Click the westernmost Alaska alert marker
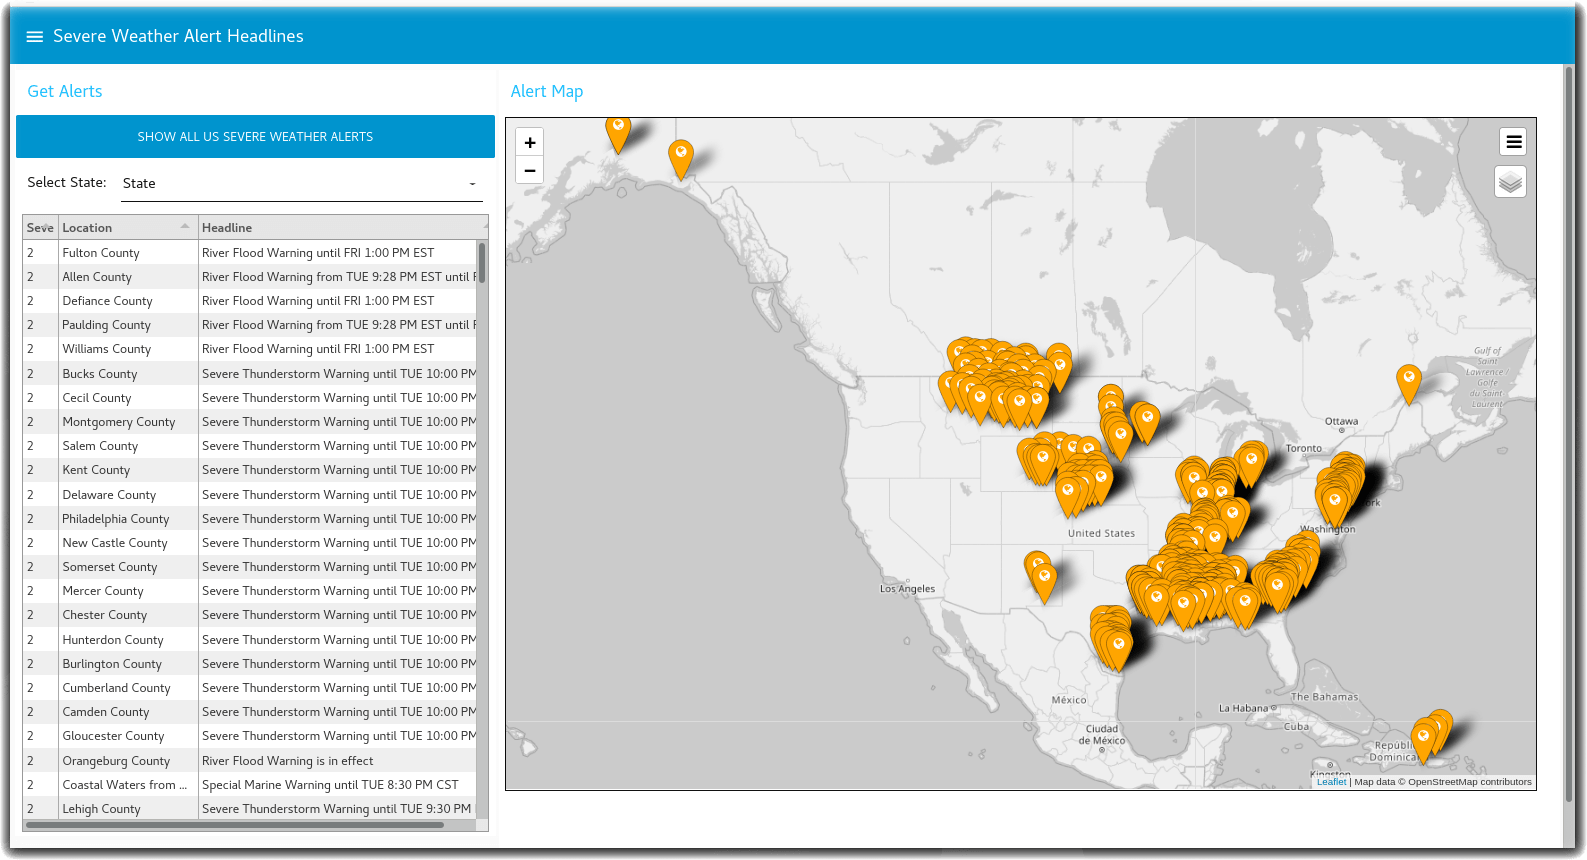The width and height of the screenshot is (1587, 860). pos(618,132)
